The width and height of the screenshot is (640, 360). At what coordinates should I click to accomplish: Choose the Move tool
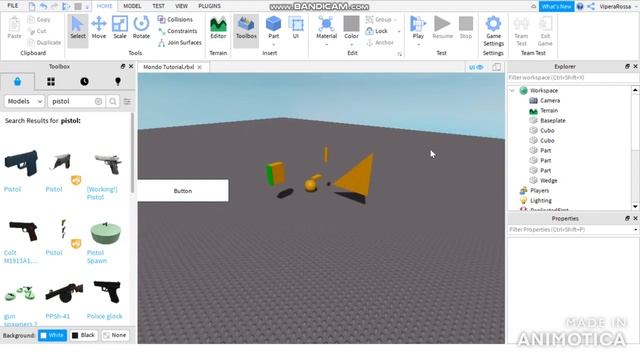click(x=99, y=28)
